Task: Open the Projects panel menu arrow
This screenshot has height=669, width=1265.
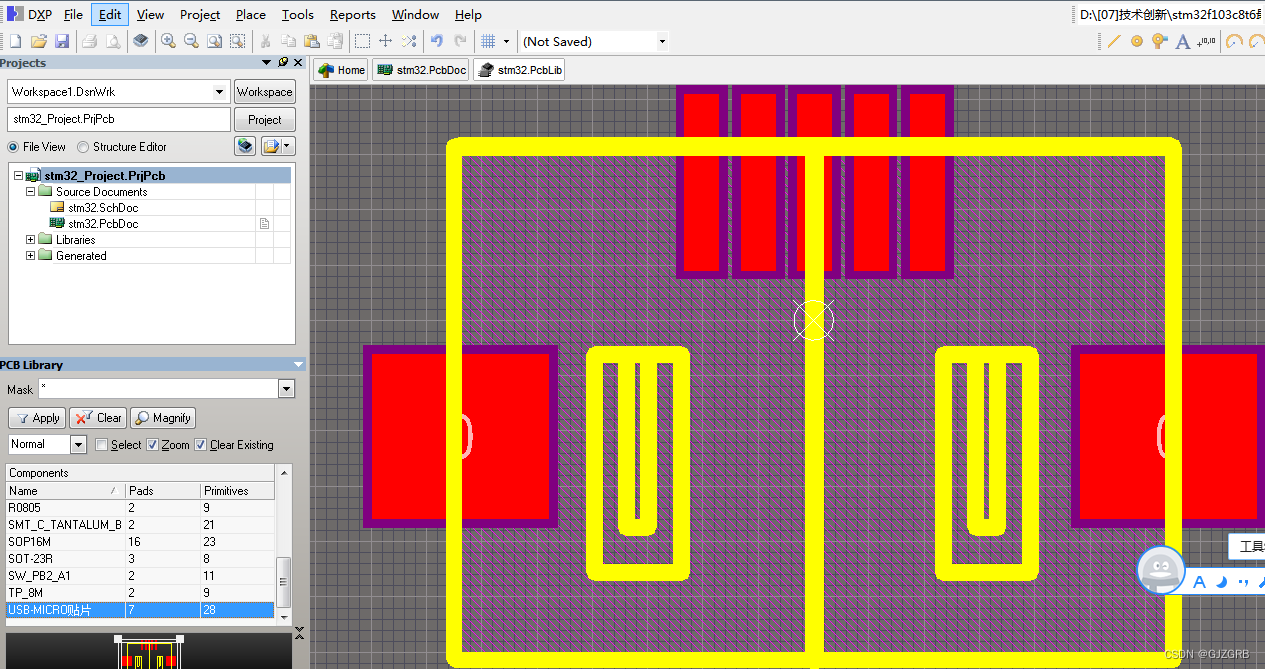Action: click(x=266, y=62)
